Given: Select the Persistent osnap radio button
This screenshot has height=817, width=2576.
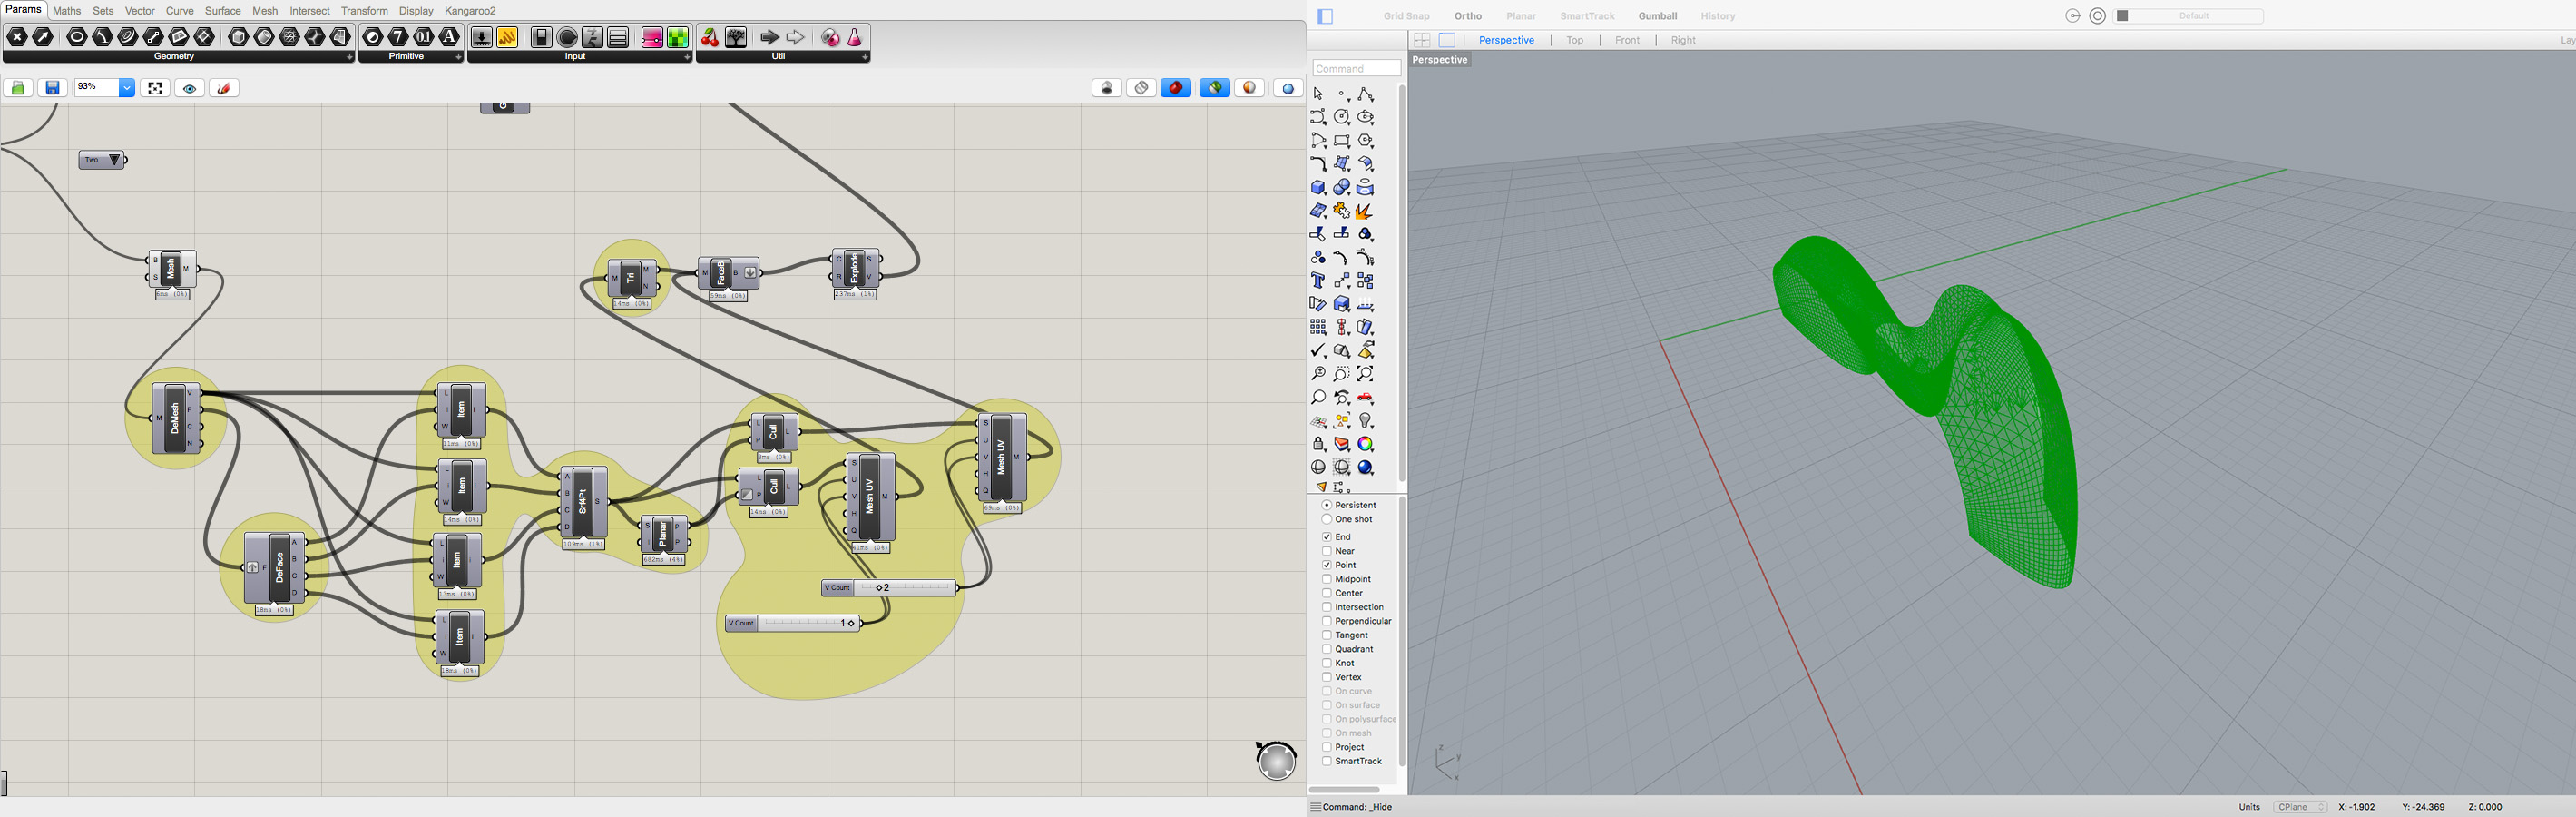Looking at the screenshot, I should click(1327, 505).
